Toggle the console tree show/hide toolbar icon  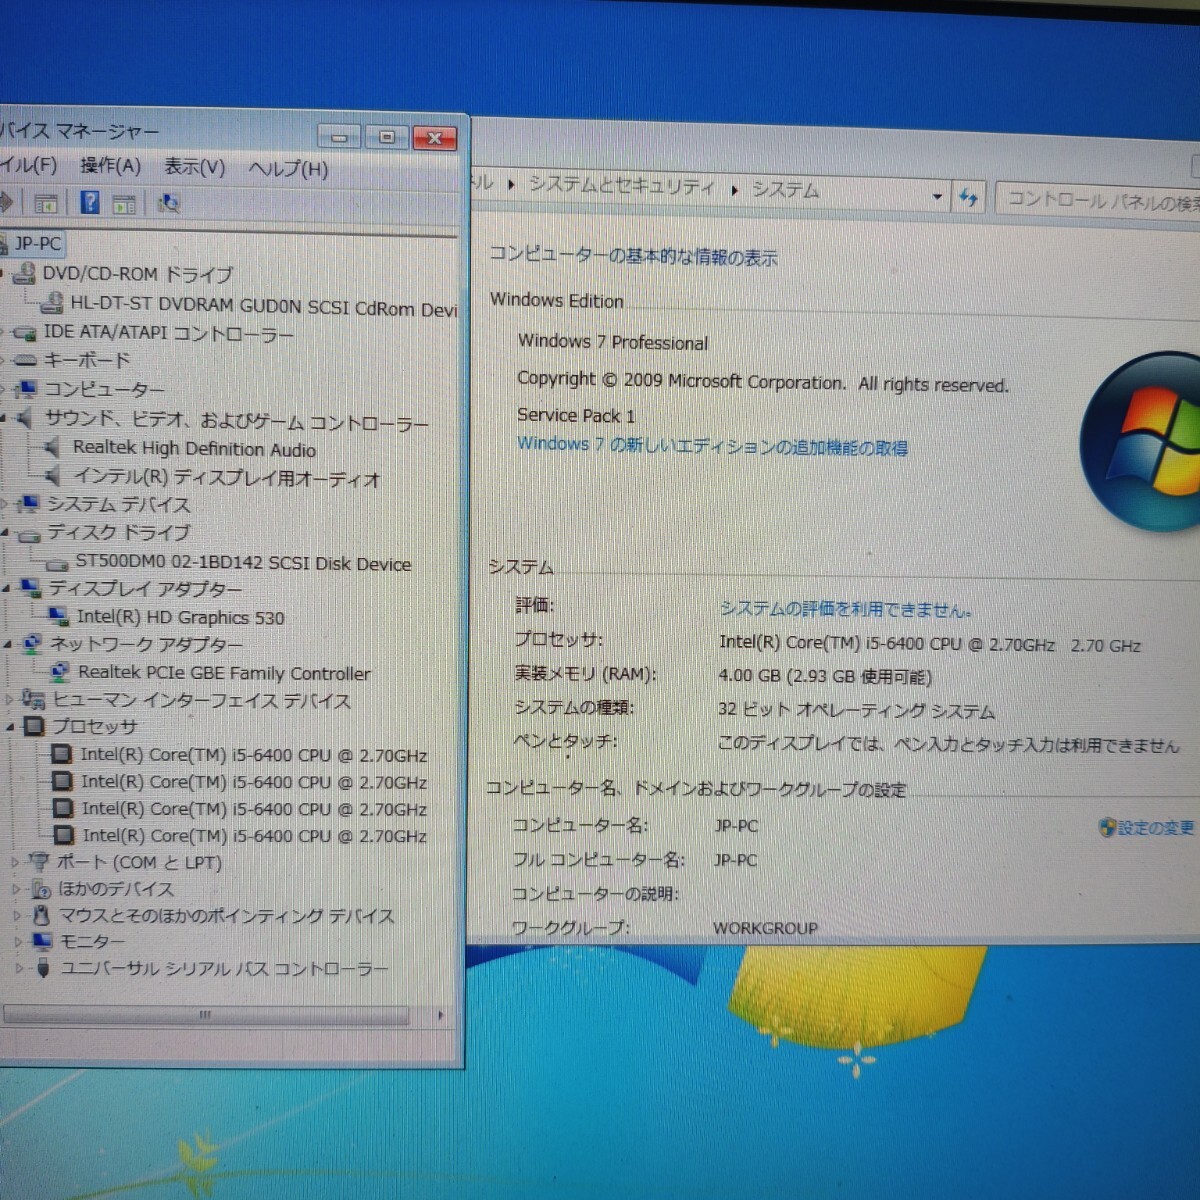pyautogui.click(x=46, y=204)
